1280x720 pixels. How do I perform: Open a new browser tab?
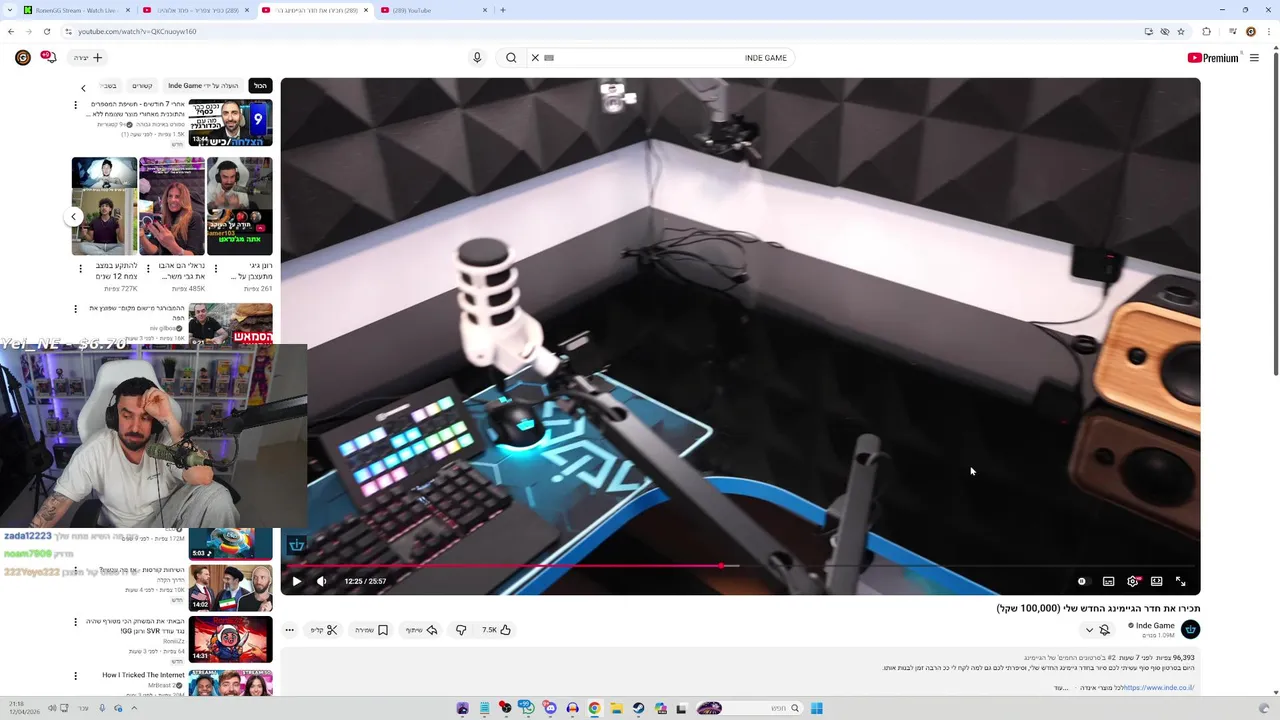tap(503, 10)
